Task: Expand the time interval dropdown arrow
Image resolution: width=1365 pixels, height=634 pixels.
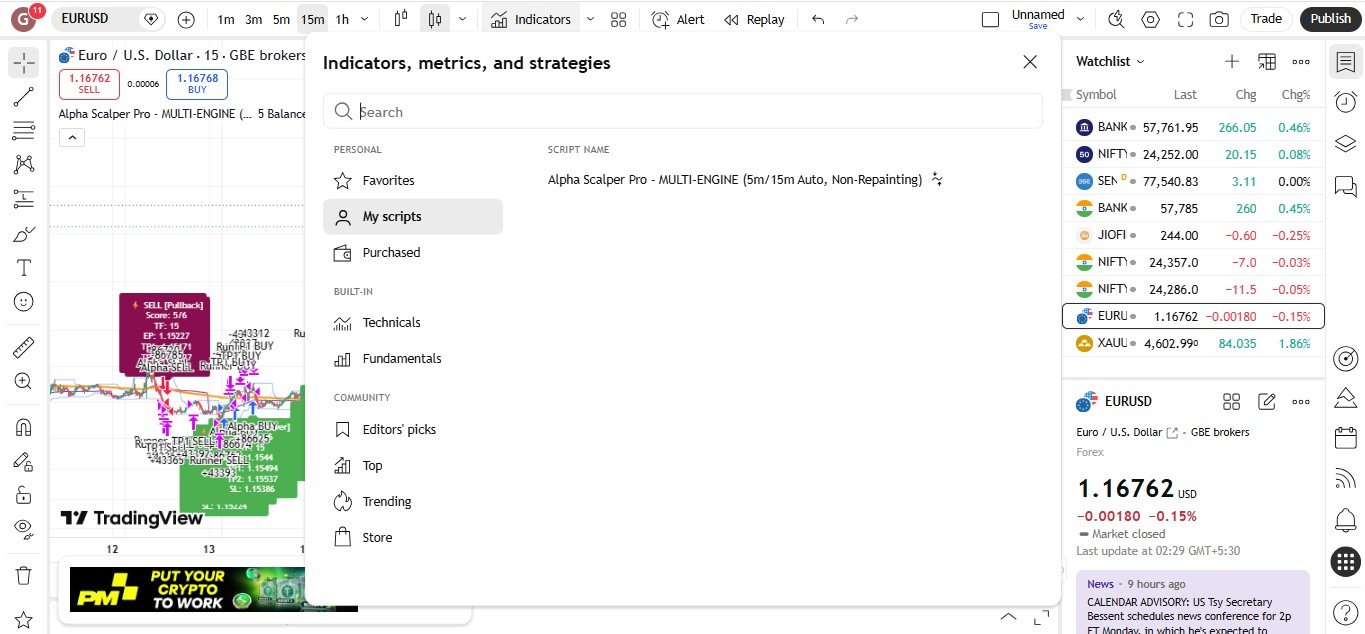Action: [364, 19]
